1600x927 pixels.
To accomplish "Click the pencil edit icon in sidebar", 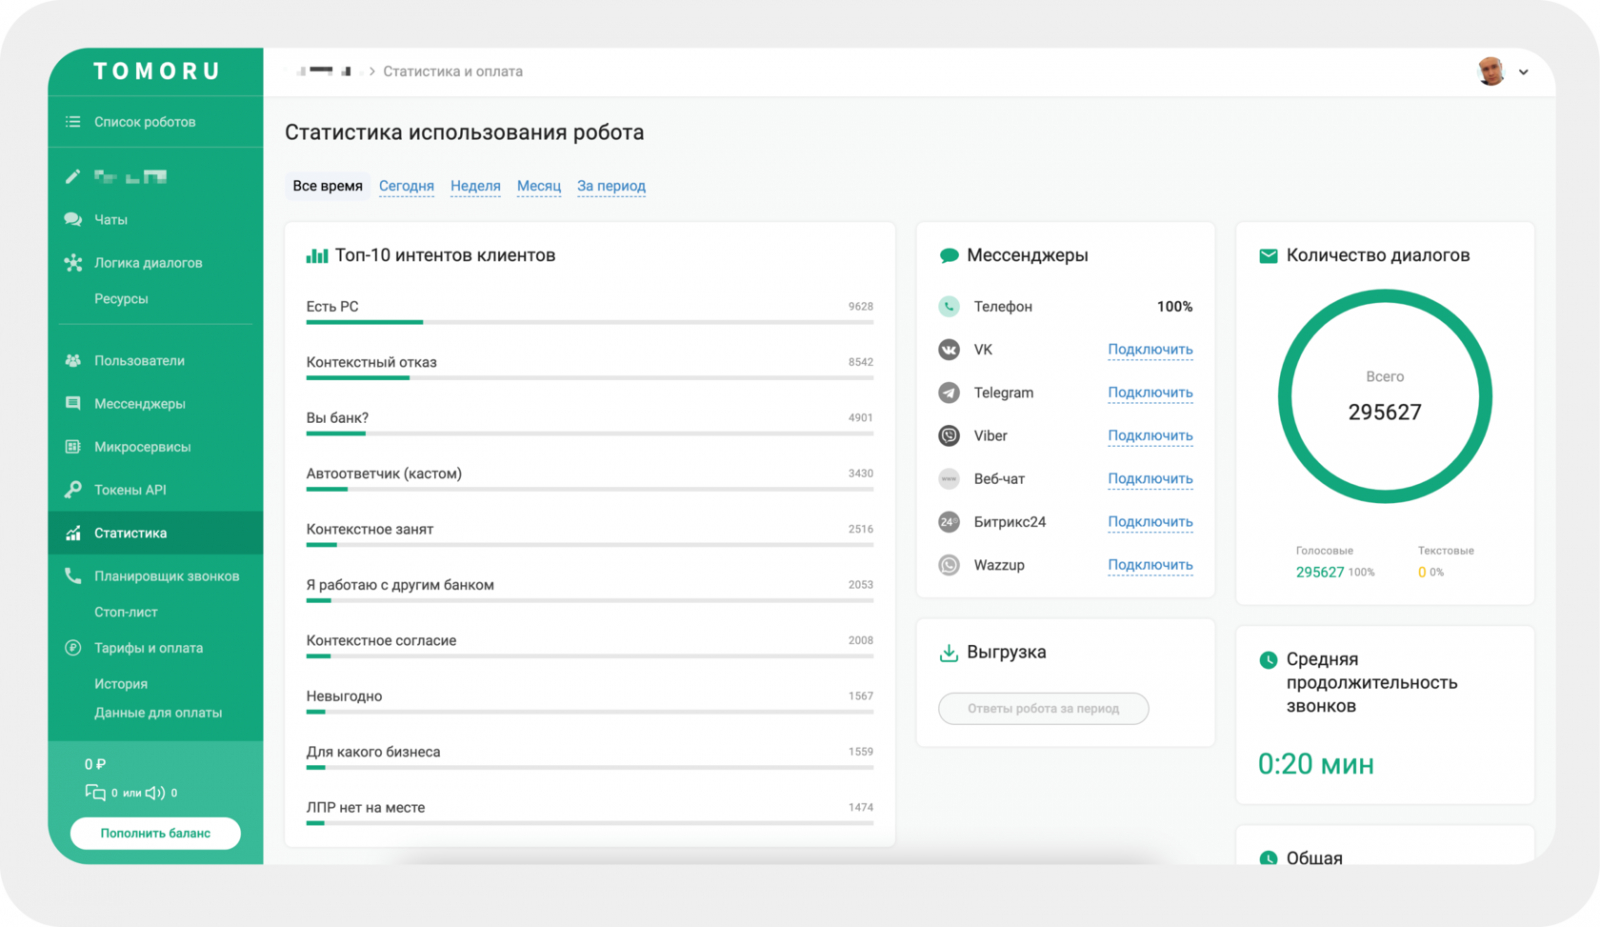I will coord(73,177).
